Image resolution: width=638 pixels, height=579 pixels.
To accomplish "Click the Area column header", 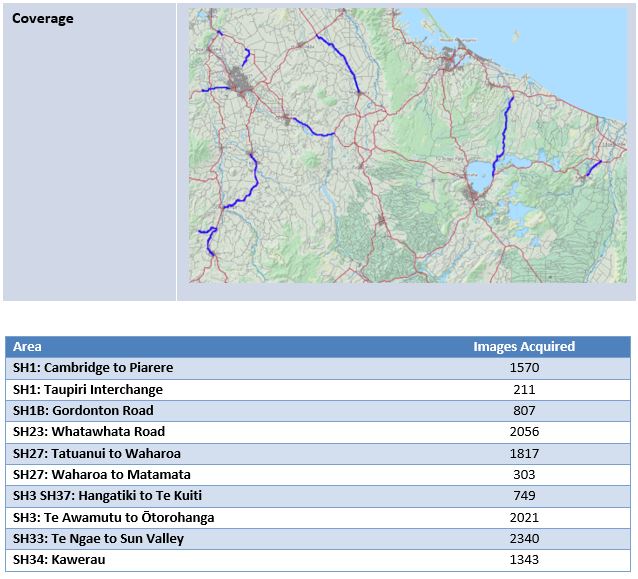I will tap(27, 347).
